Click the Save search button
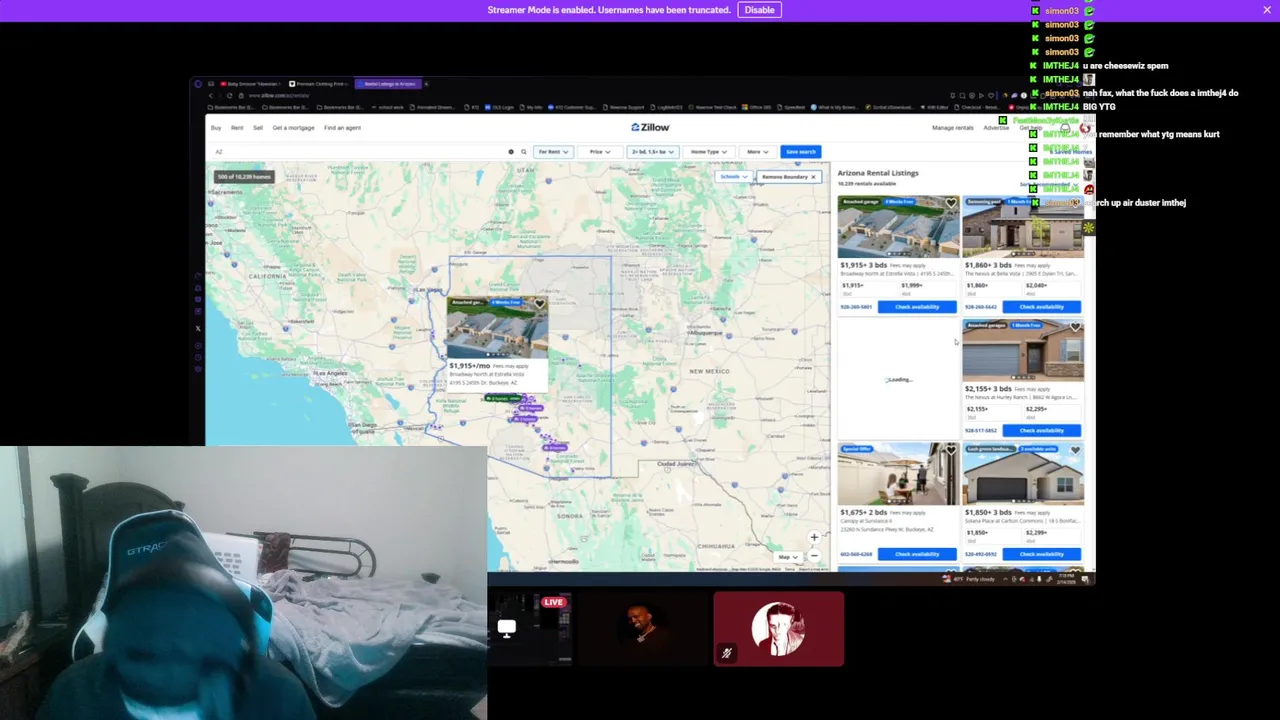Image resolution: width=1280 pixels, height=720 pixels. coord(801,152)
